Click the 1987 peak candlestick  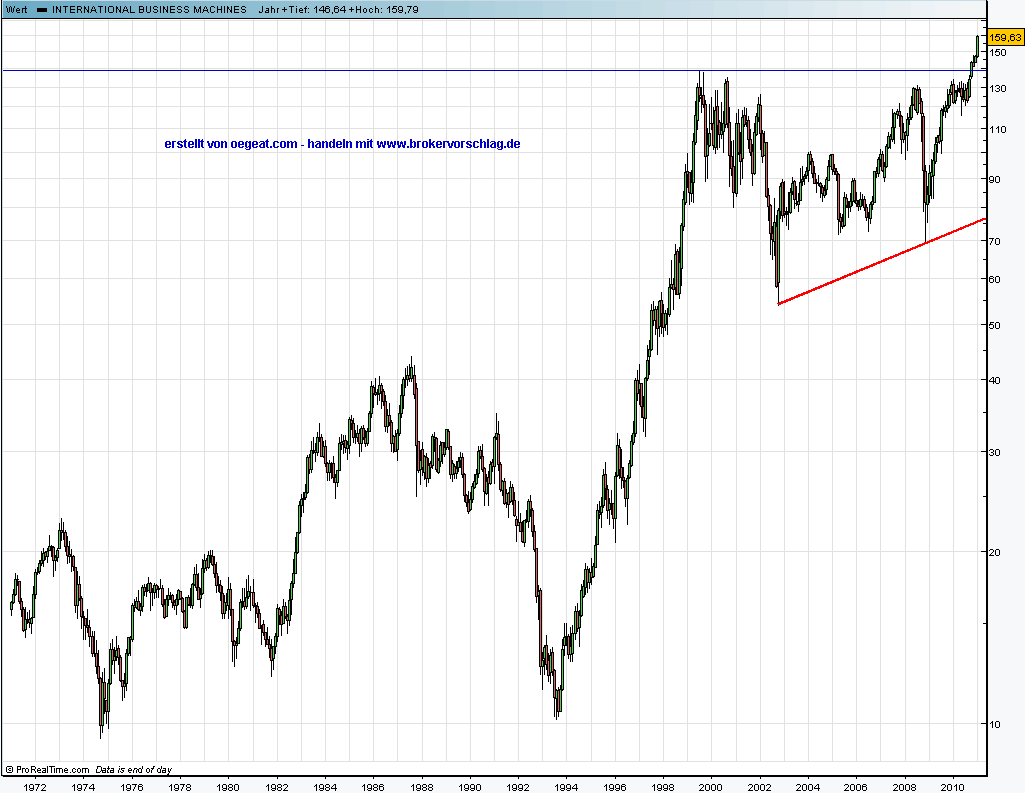(411, 373)
